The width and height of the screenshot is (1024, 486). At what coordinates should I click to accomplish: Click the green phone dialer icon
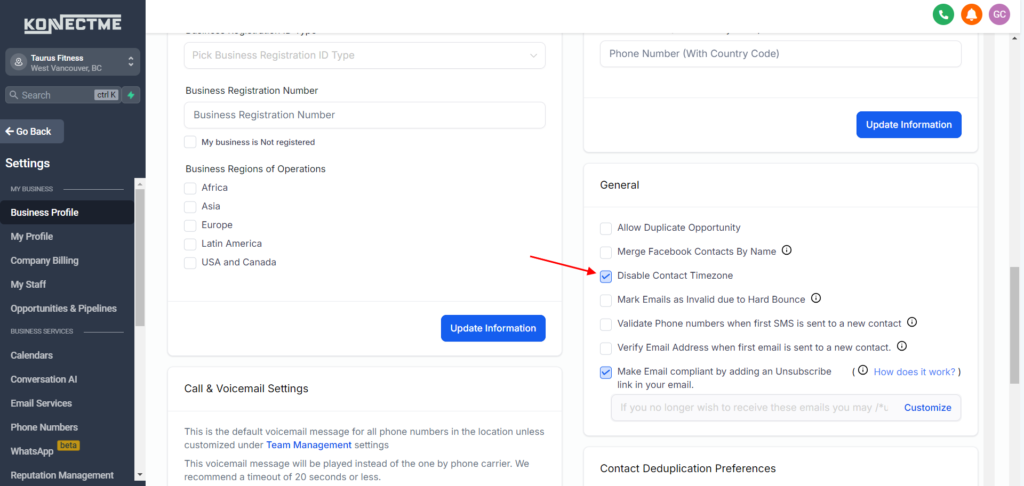(x=943, y=14)
